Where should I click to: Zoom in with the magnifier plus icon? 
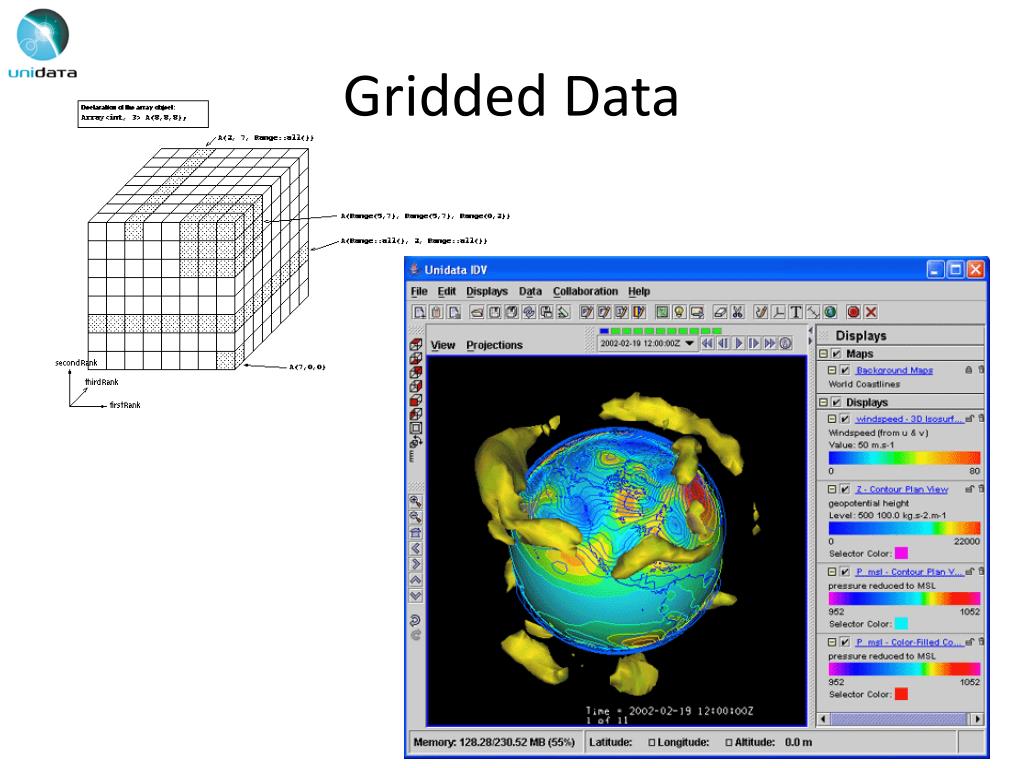415,502
